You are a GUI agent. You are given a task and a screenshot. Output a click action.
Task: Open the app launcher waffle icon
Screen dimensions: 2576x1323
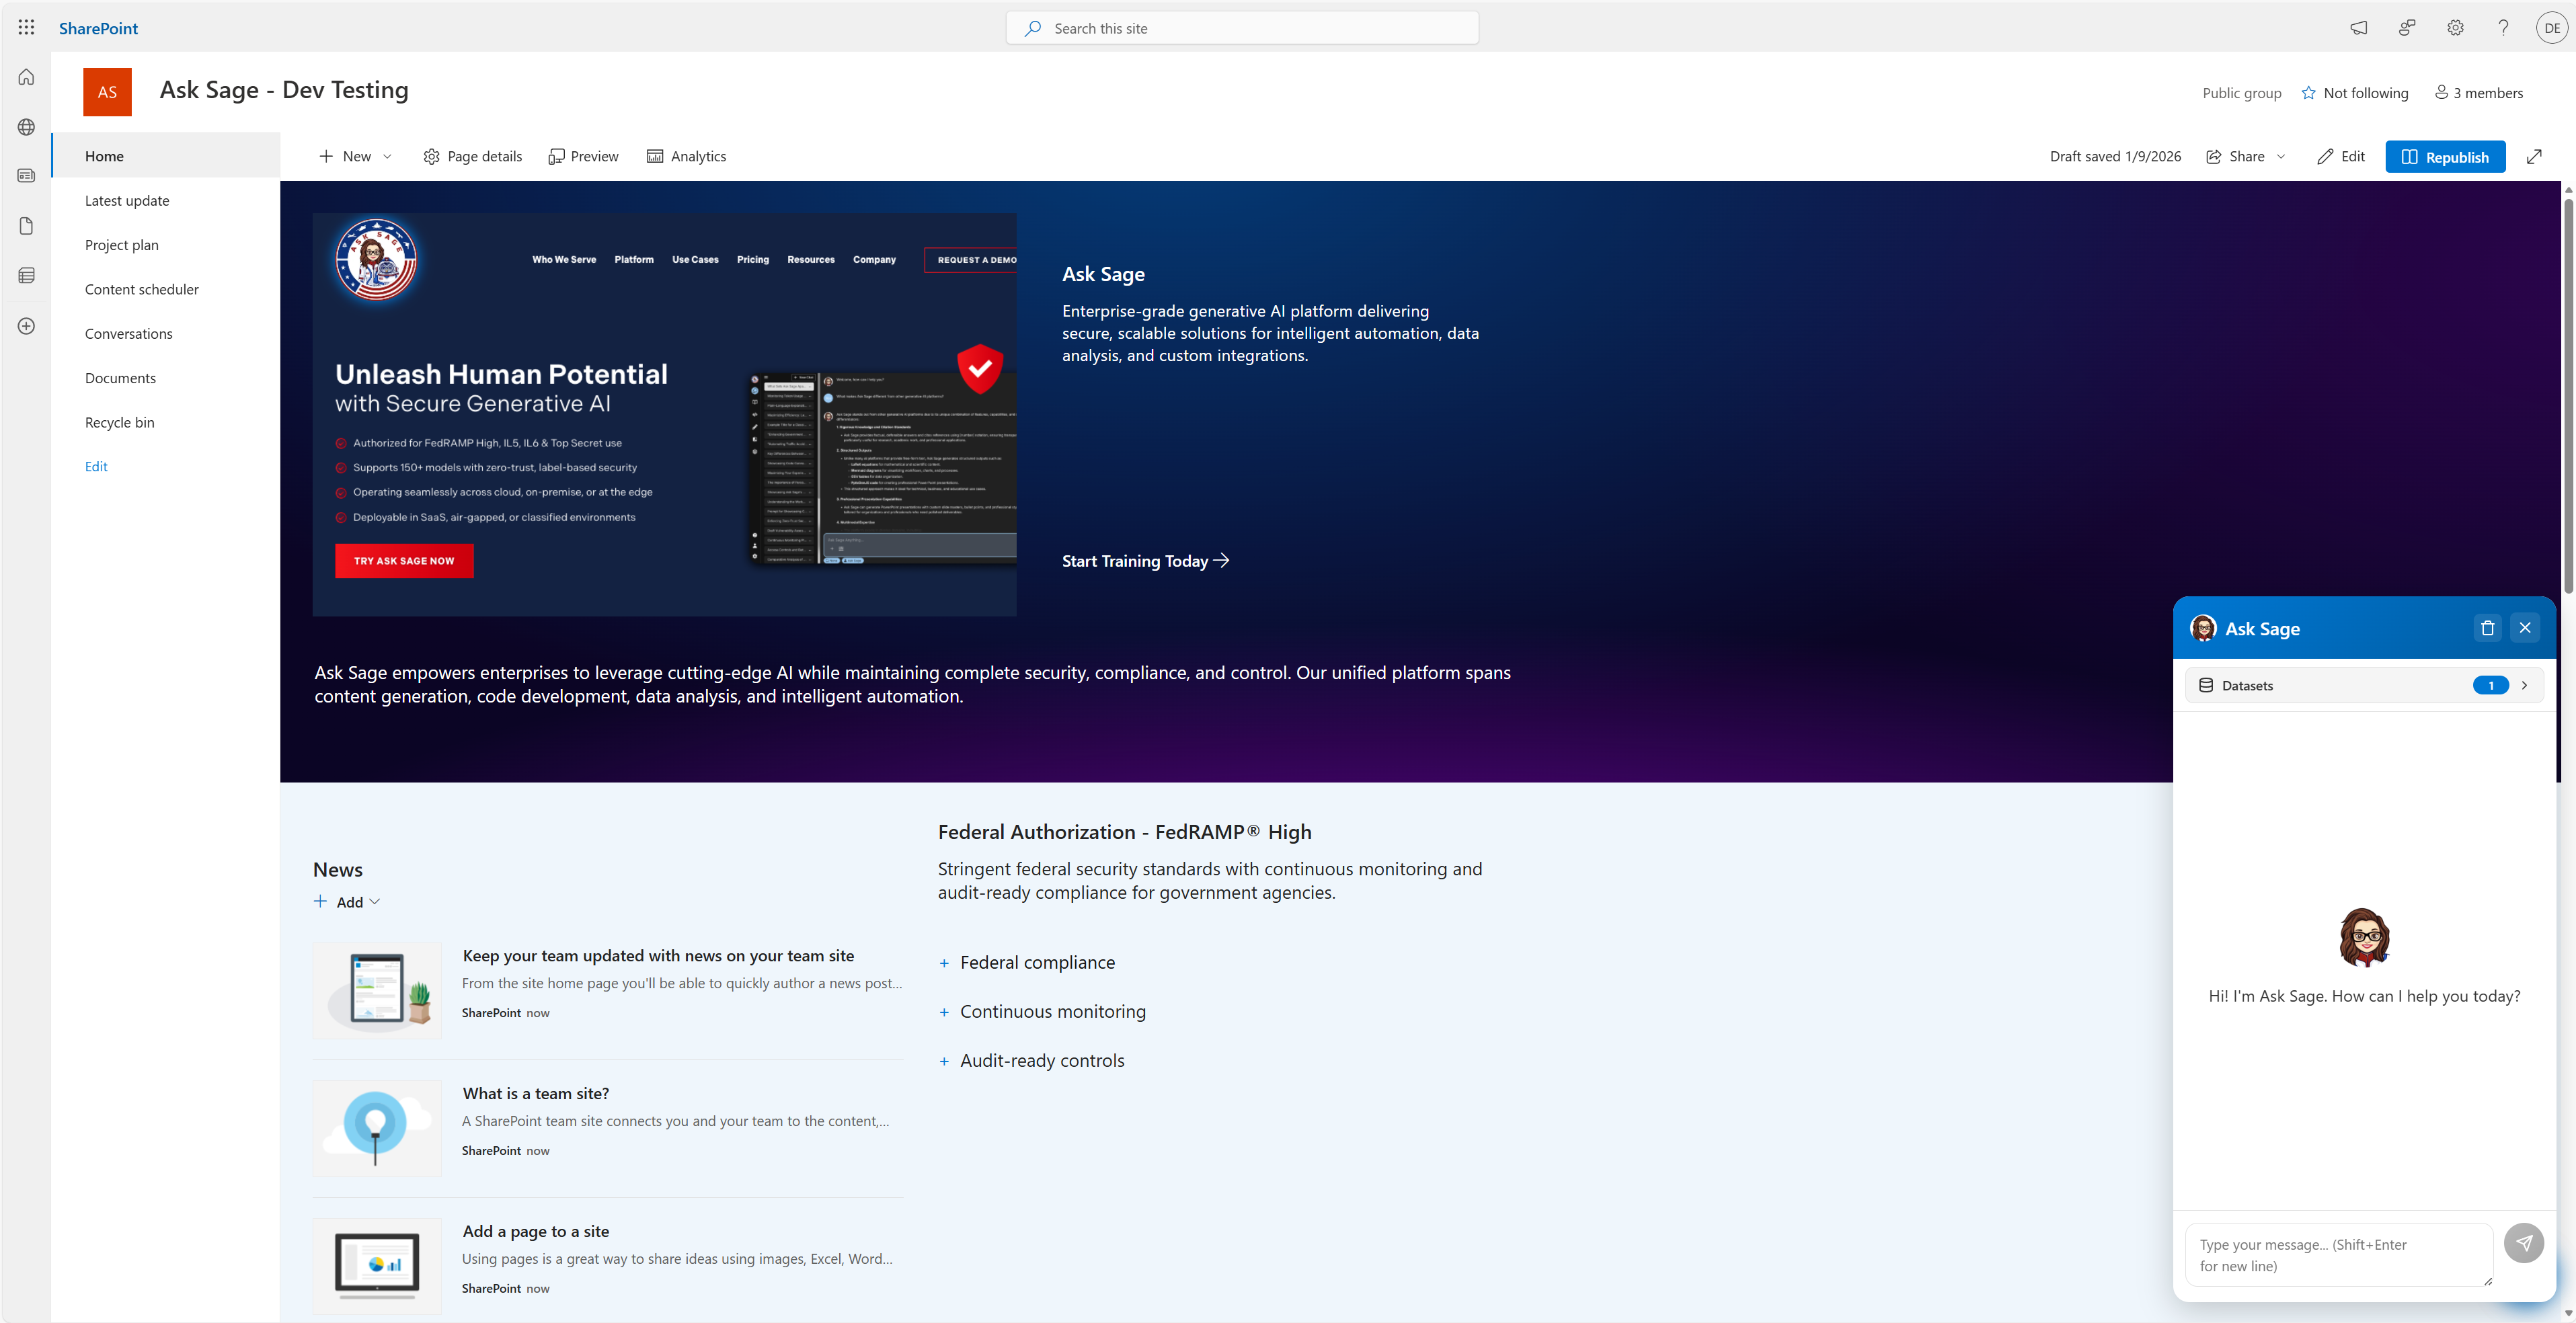coord(26,27)
